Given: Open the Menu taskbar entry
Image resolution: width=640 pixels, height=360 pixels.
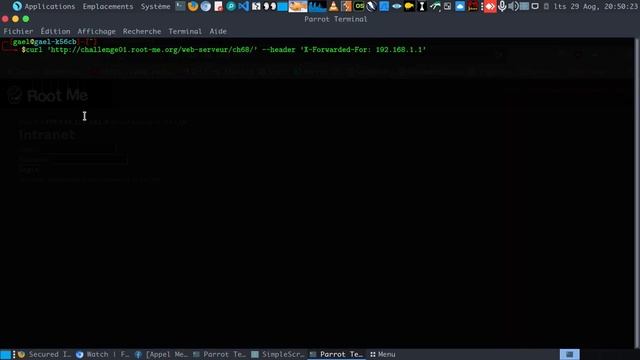Looking at the screenshot, I should click(x=382, y=354).
